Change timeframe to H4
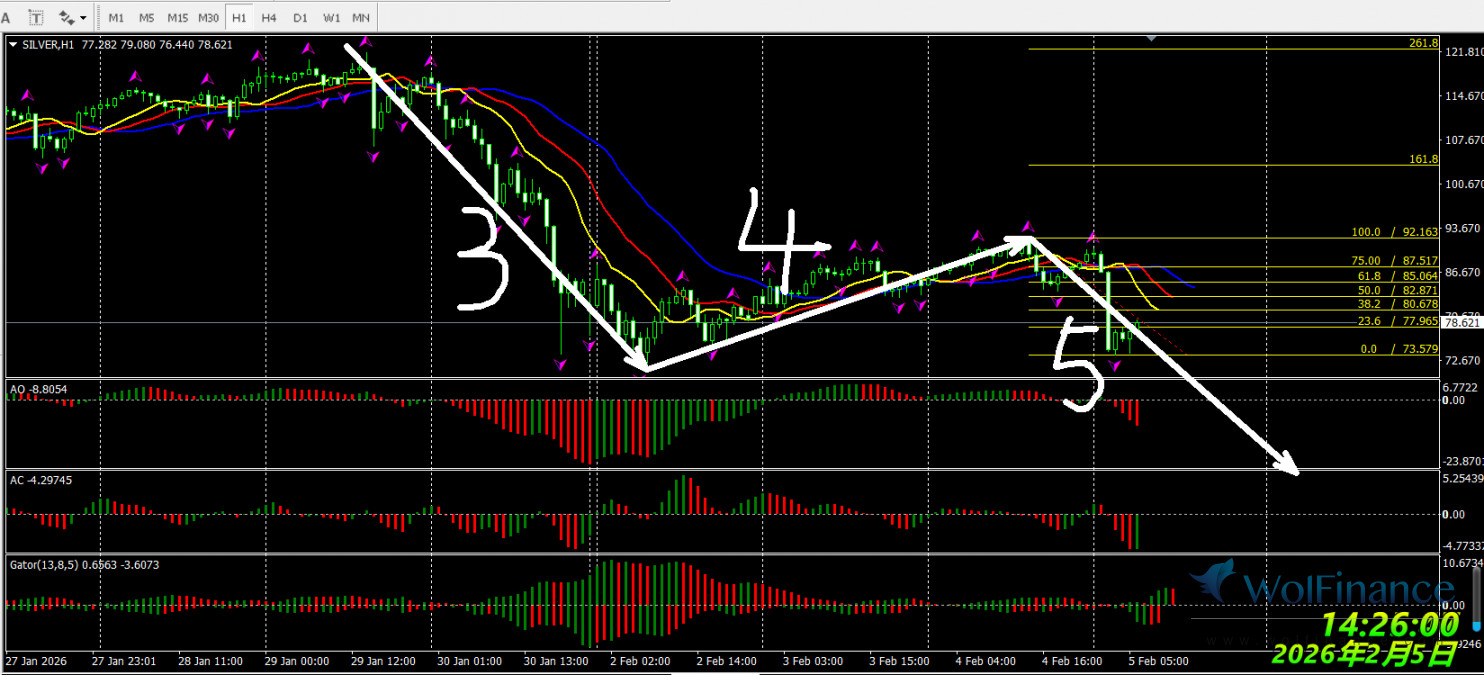Screen dimensions: 1484x675 pyautogui.click(x=269, y=17)
